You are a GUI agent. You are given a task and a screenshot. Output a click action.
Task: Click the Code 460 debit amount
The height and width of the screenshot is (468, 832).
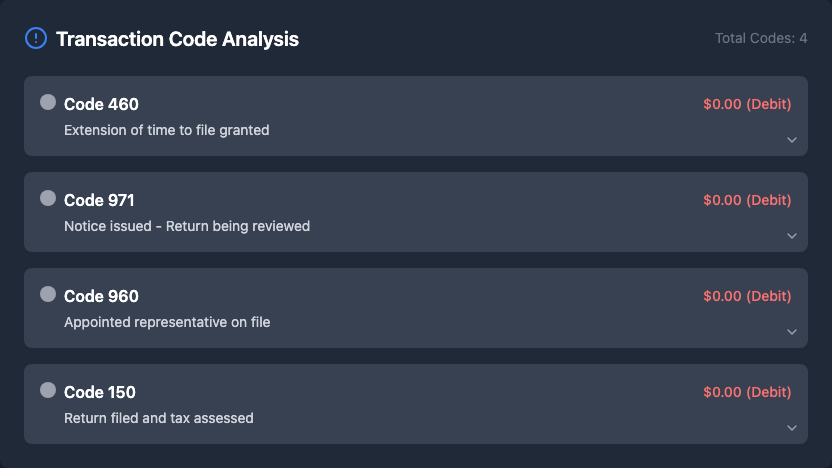[x=747, y=104]
